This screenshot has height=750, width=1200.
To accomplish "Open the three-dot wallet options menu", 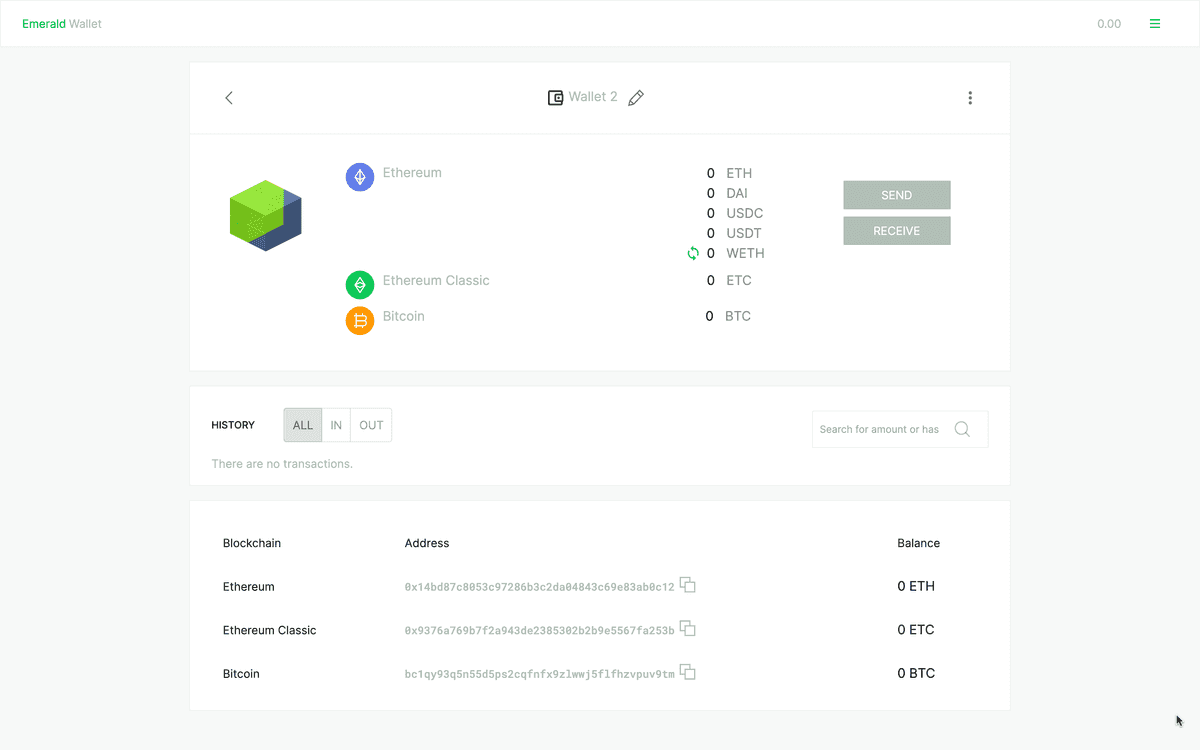I will point(969,98).
